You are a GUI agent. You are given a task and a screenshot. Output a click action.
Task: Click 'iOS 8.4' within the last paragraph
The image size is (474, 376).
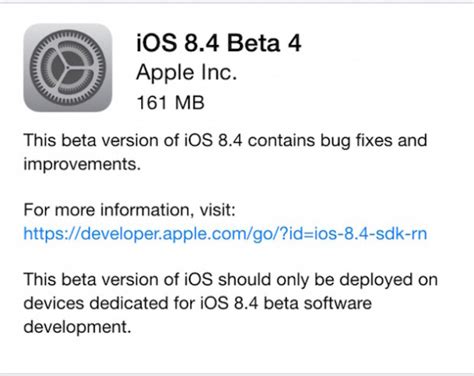[229, 303]
